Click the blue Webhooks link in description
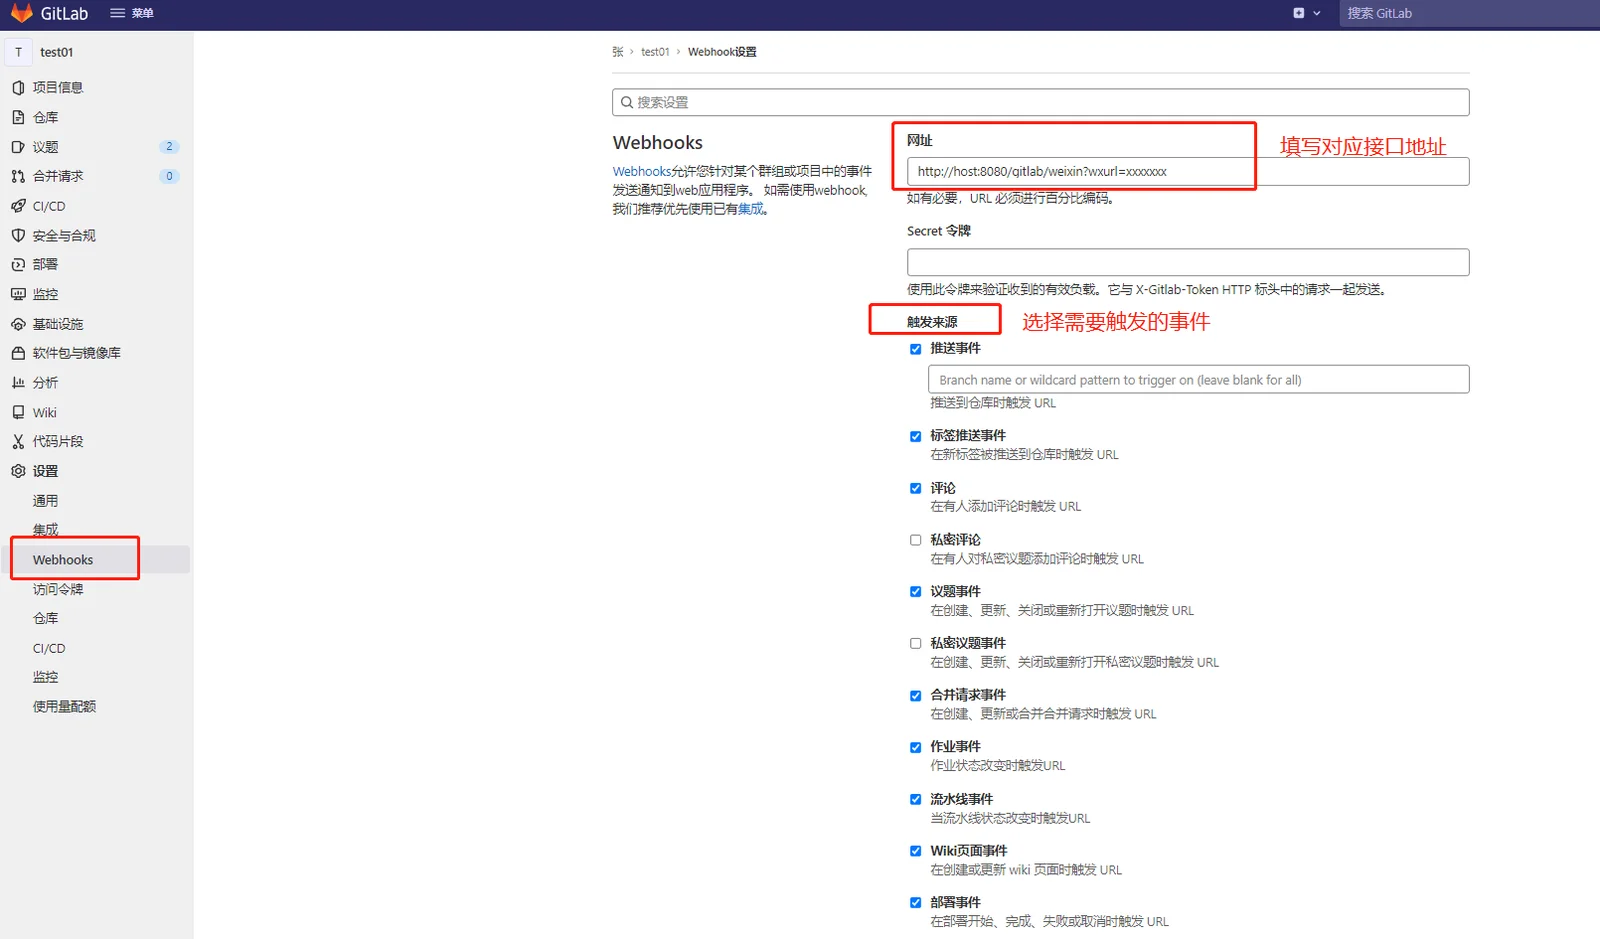 pos(642,171)
